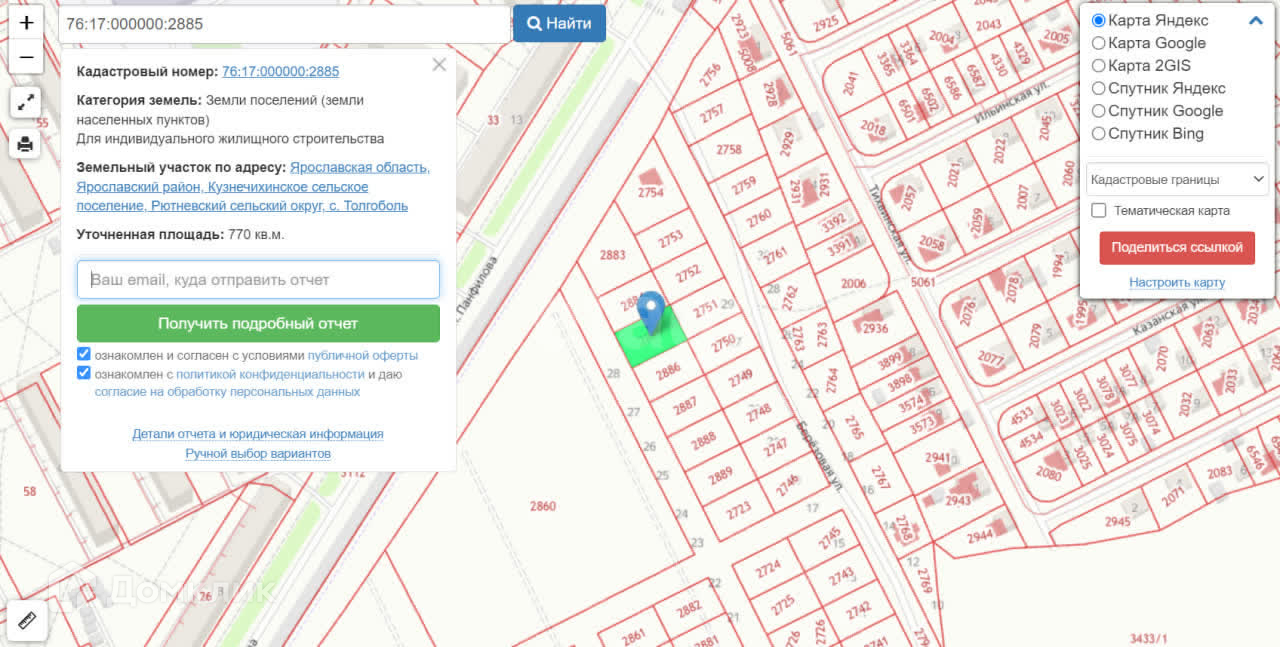Select Спутник Bing radio option

coord(1098,134)
